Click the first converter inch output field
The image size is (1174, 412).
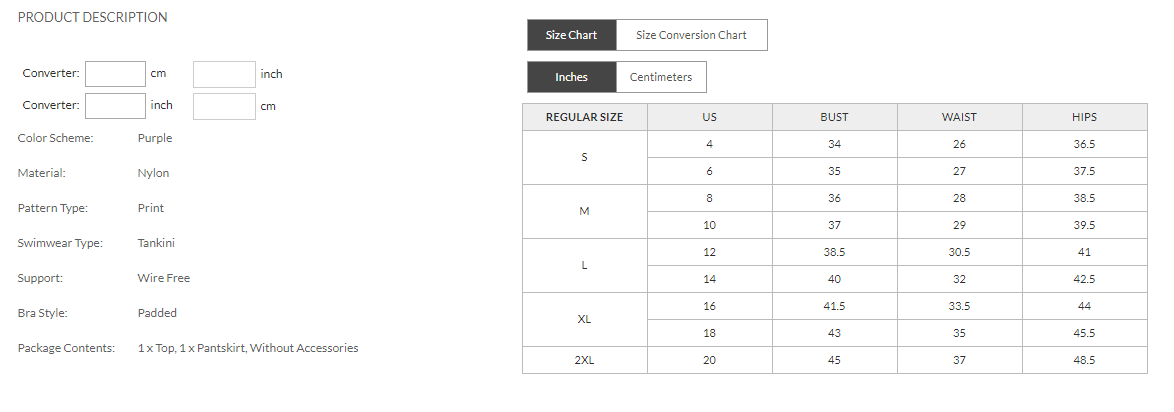[224, 74]
